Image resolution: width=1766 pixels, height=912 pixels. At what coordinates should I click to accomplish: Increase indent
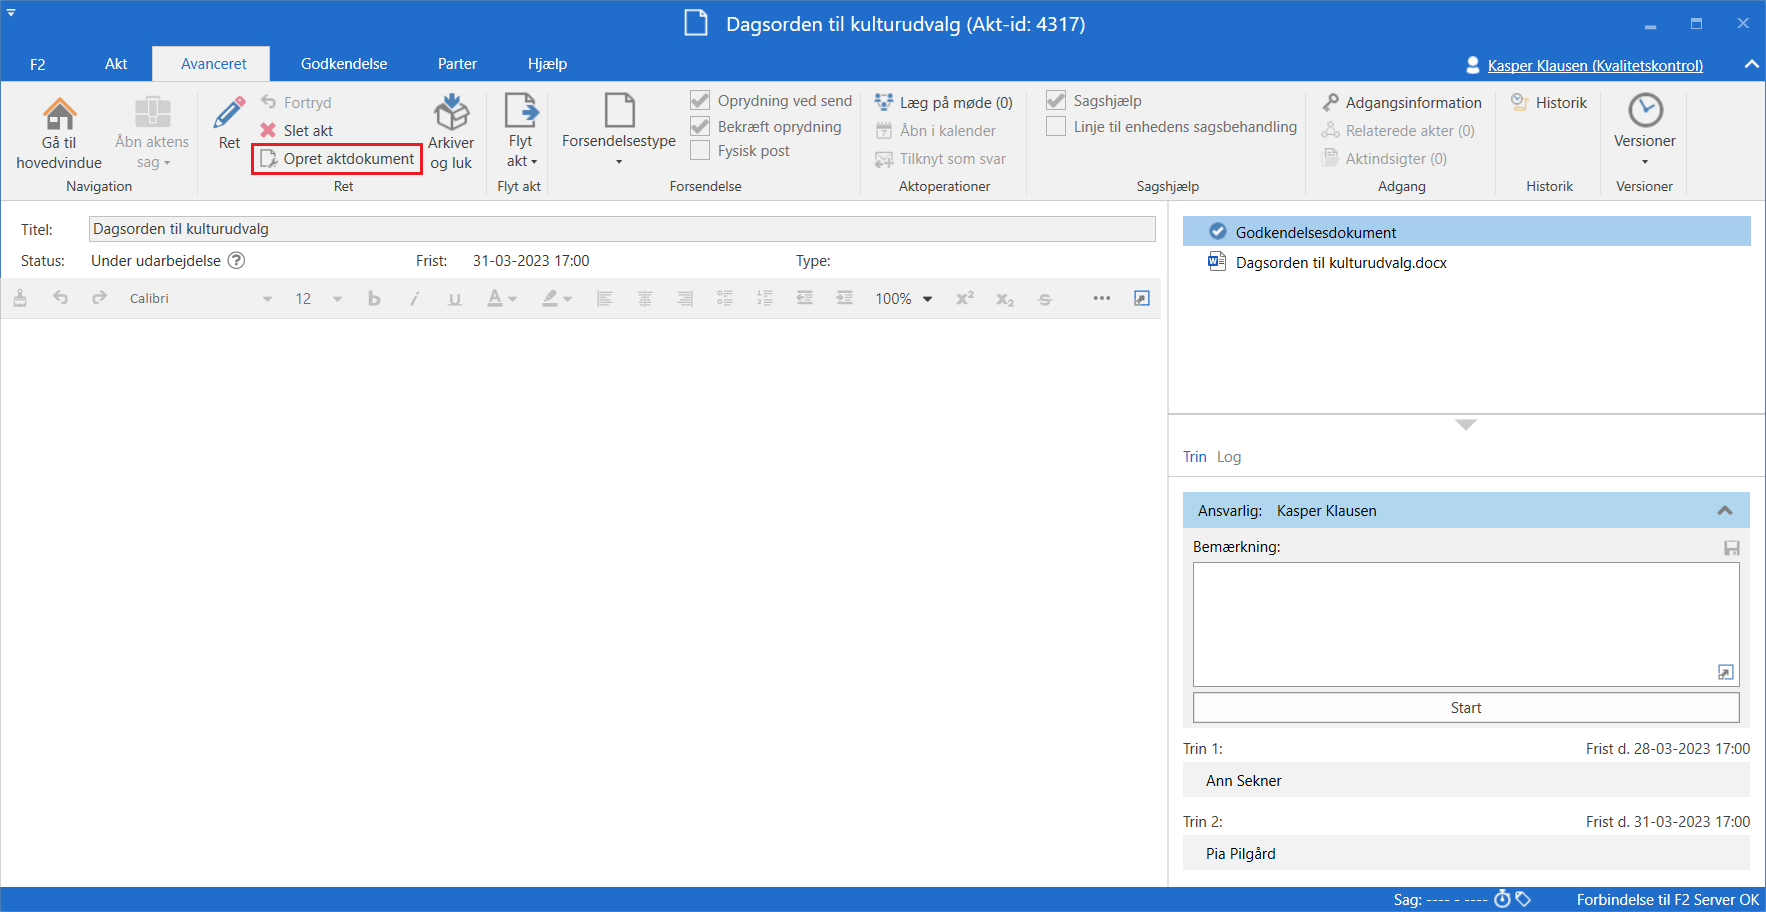[845, 298]
